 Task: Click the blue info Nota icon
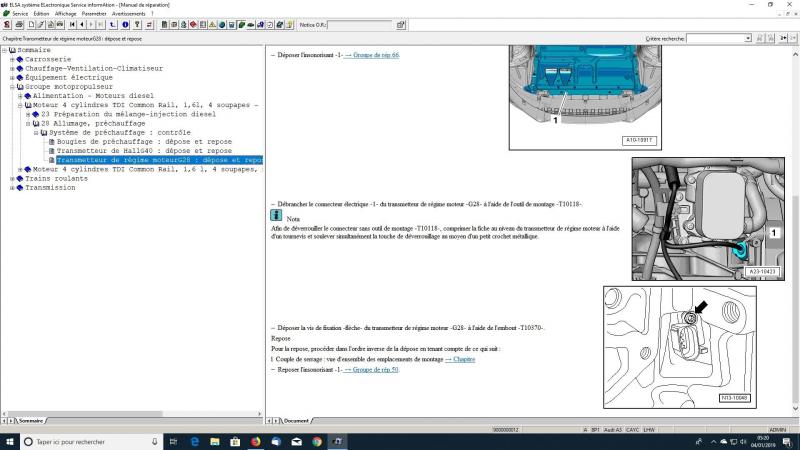point(276,215)
